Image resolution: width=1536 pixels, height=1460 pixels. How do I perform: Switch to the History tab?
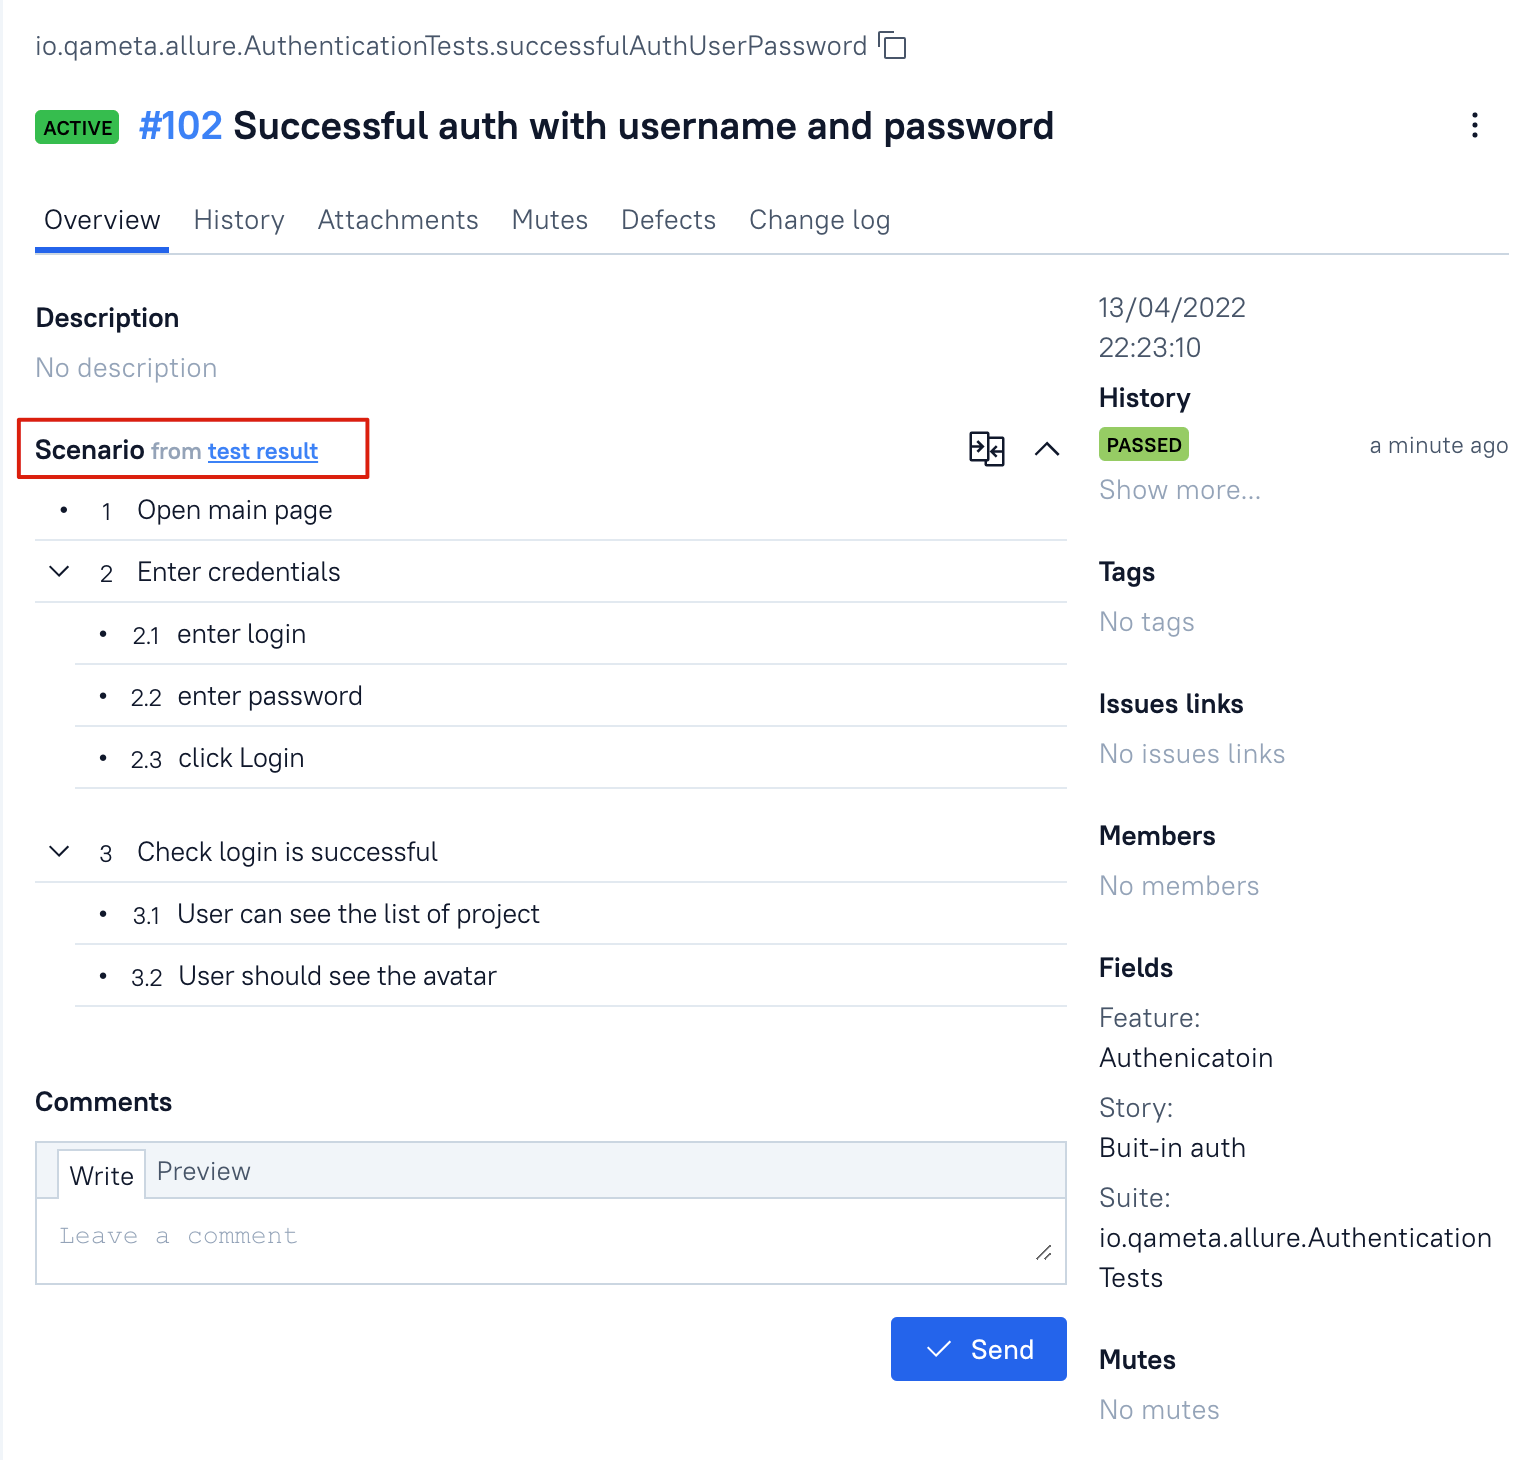coord(239,220)
